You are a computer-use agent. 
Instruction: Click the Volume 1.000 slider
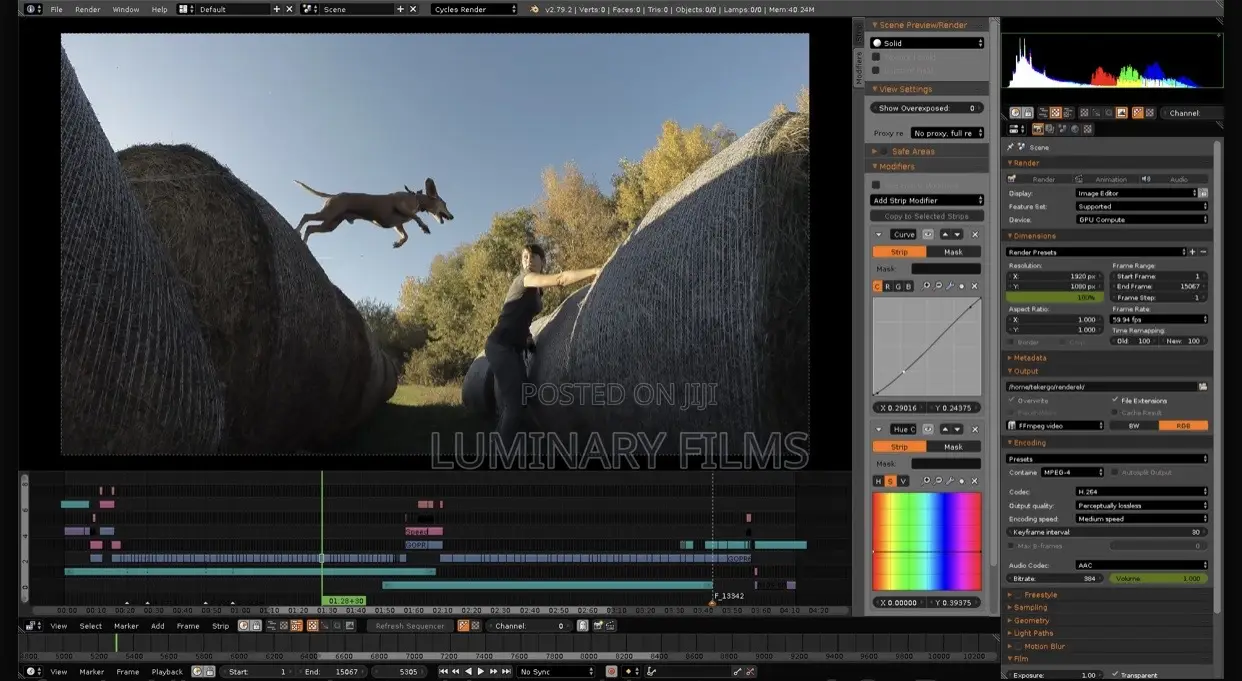click(x=1158, y=578)
